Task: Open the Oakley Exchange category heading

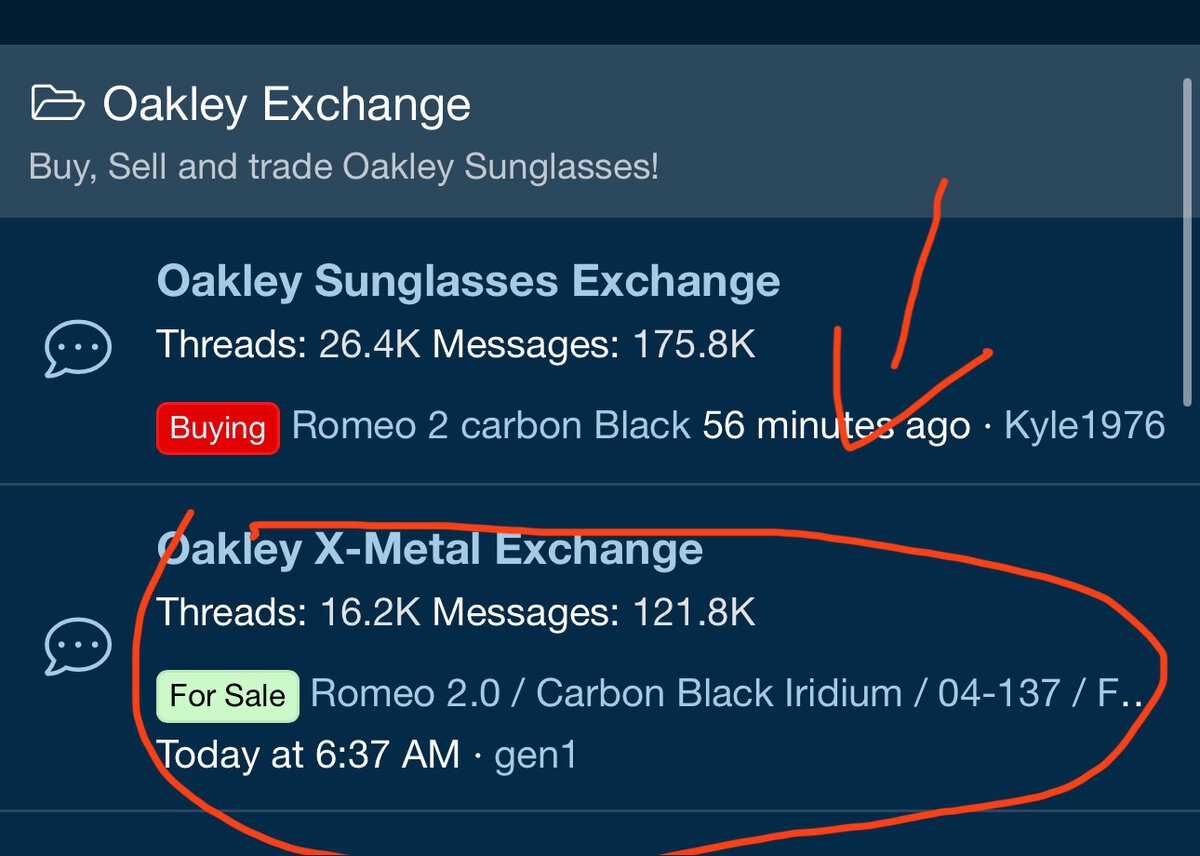Action: point(286,104)
